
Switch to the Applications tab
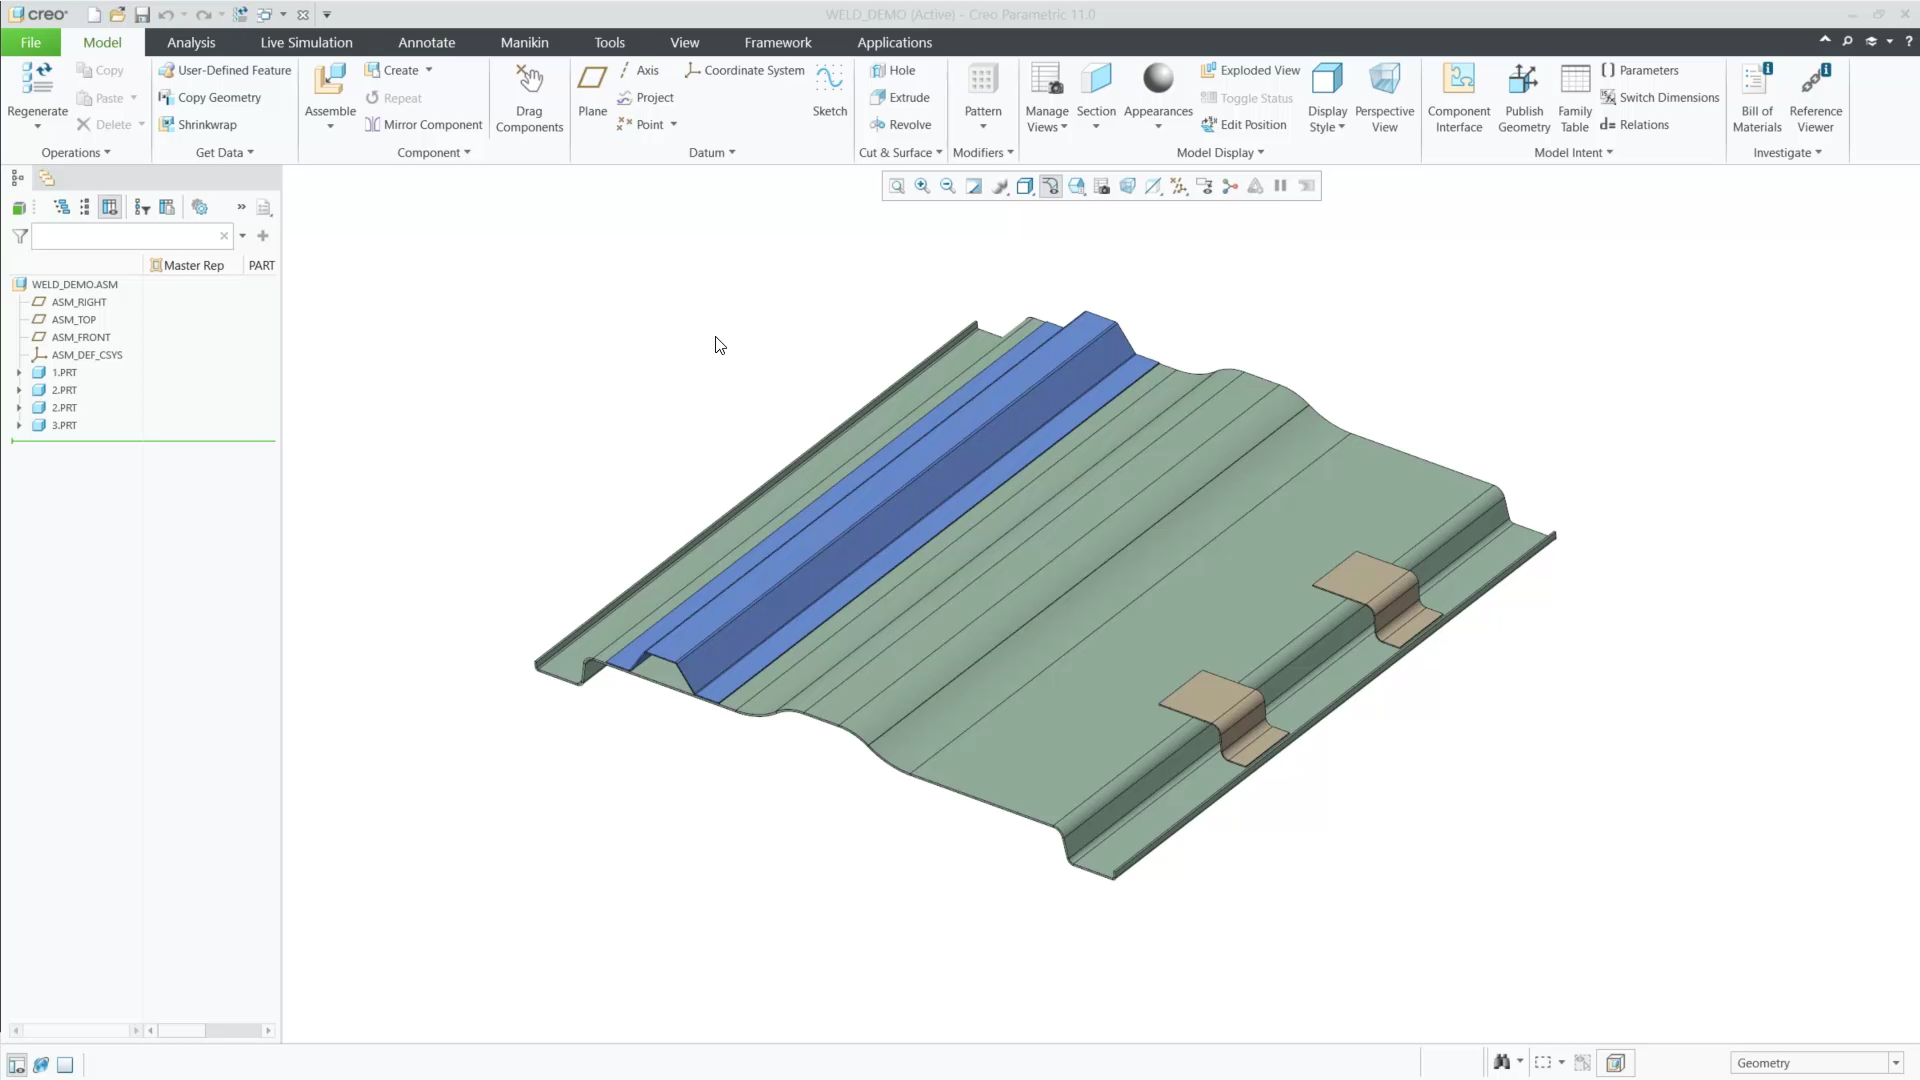point(894,43)
